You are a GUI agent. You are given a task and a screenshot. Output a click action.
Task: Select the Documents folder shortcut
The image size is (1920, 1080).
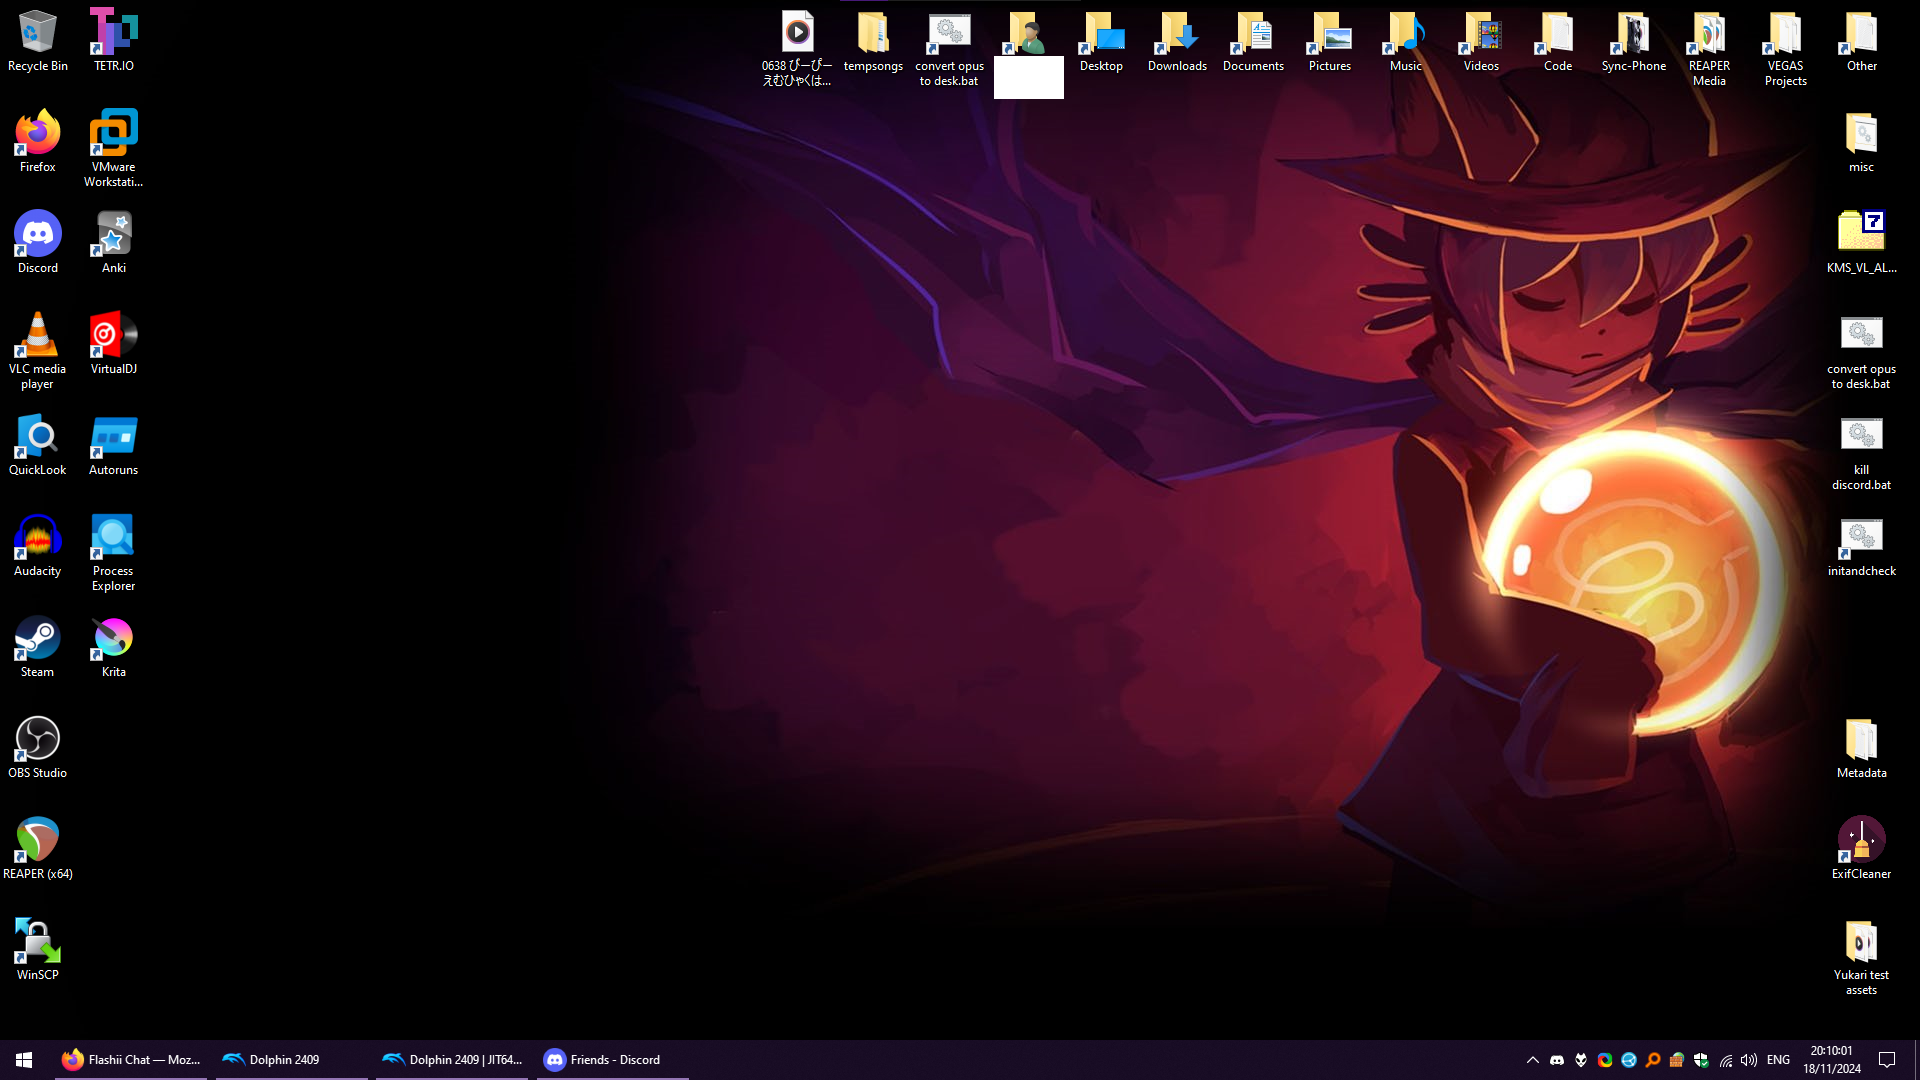click(x=1253, y=41)
